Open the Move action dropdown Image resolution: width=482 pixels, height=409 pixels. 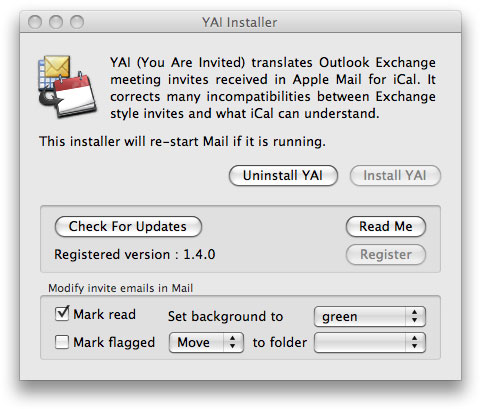206,342
